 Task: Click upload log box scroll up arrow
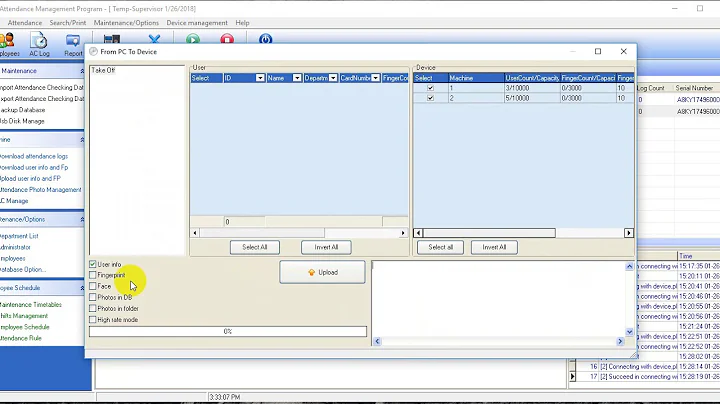point(630,266)
